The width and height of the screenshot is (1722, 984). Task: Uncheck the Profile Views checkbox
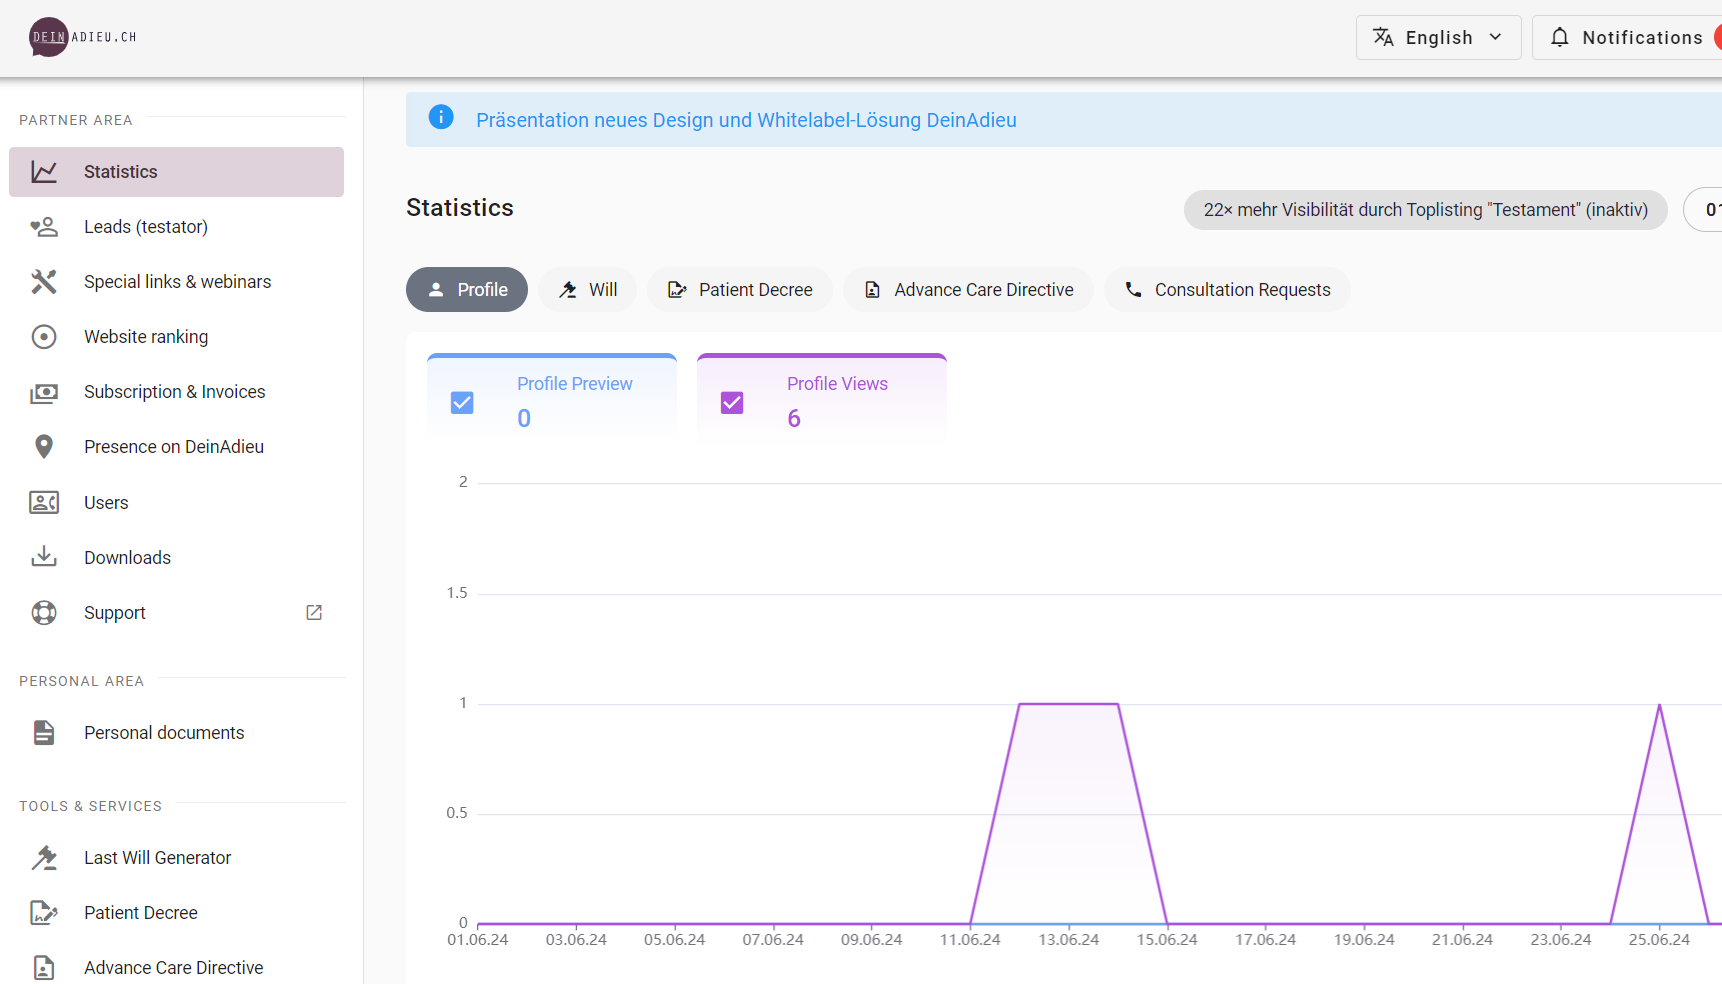click(x=732, y=403)
